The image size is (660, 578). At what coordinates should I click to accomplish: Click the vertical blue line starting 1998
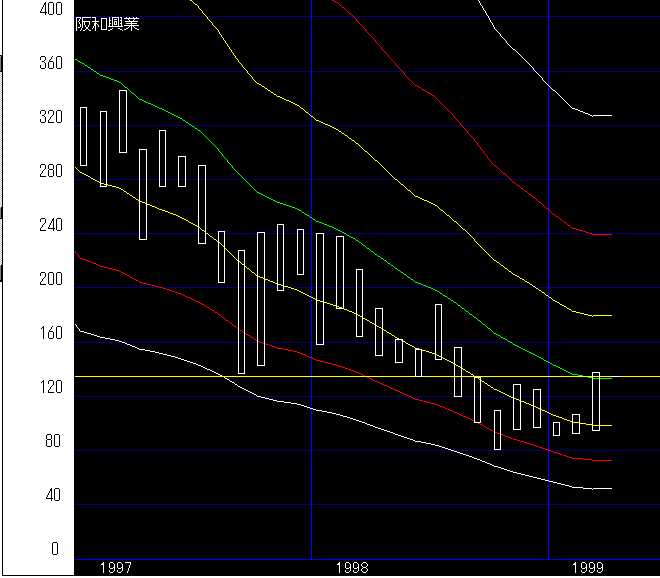pos(311,300)
